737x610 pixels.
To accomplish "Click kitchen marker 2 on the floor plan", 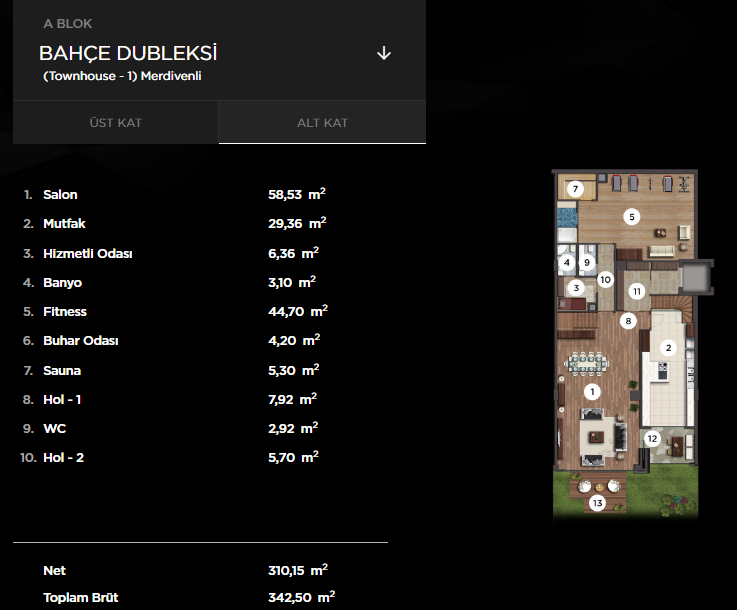I will (x=668, y=348).
